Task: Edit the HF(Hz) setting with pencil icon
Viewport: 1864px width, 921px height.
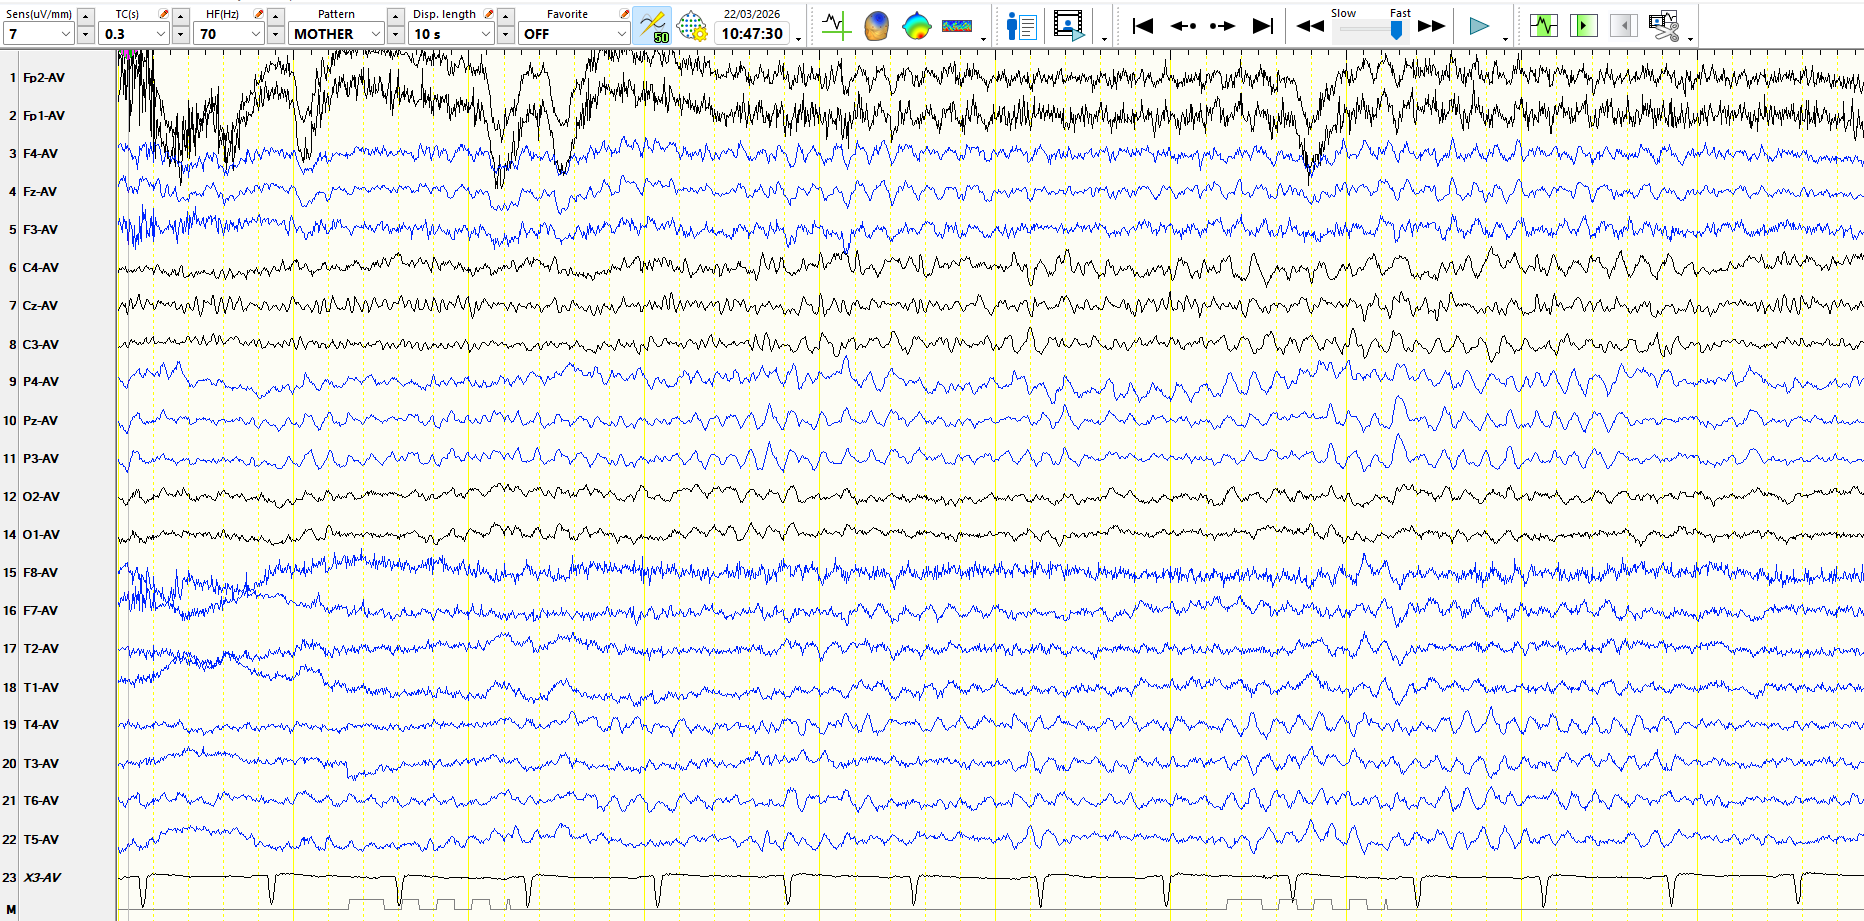Action: click(258, 14)
